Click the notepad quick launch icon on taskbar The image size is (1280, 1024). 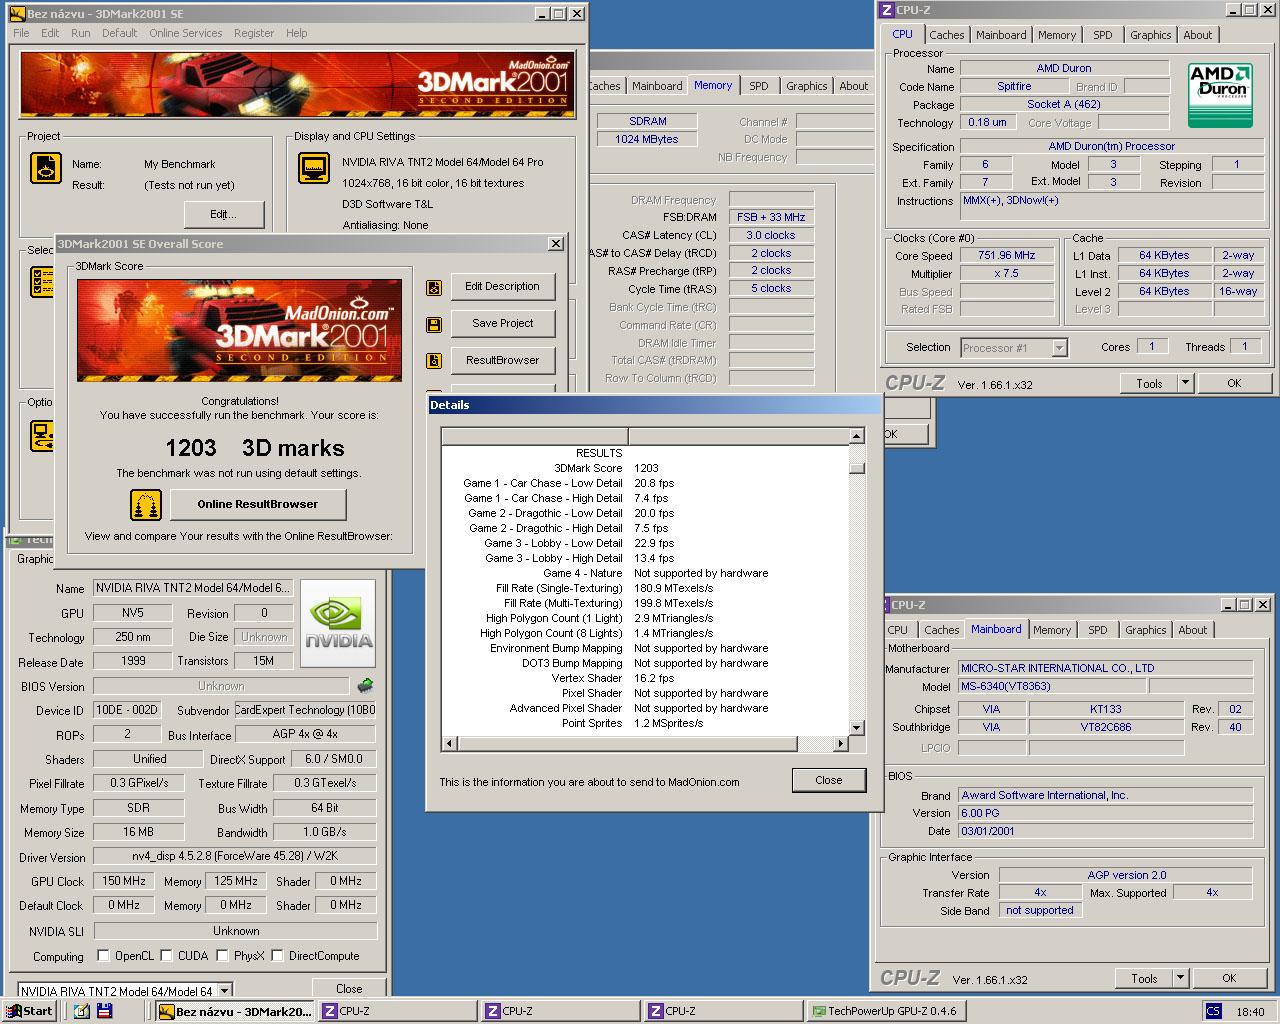tap(82, 1011)
